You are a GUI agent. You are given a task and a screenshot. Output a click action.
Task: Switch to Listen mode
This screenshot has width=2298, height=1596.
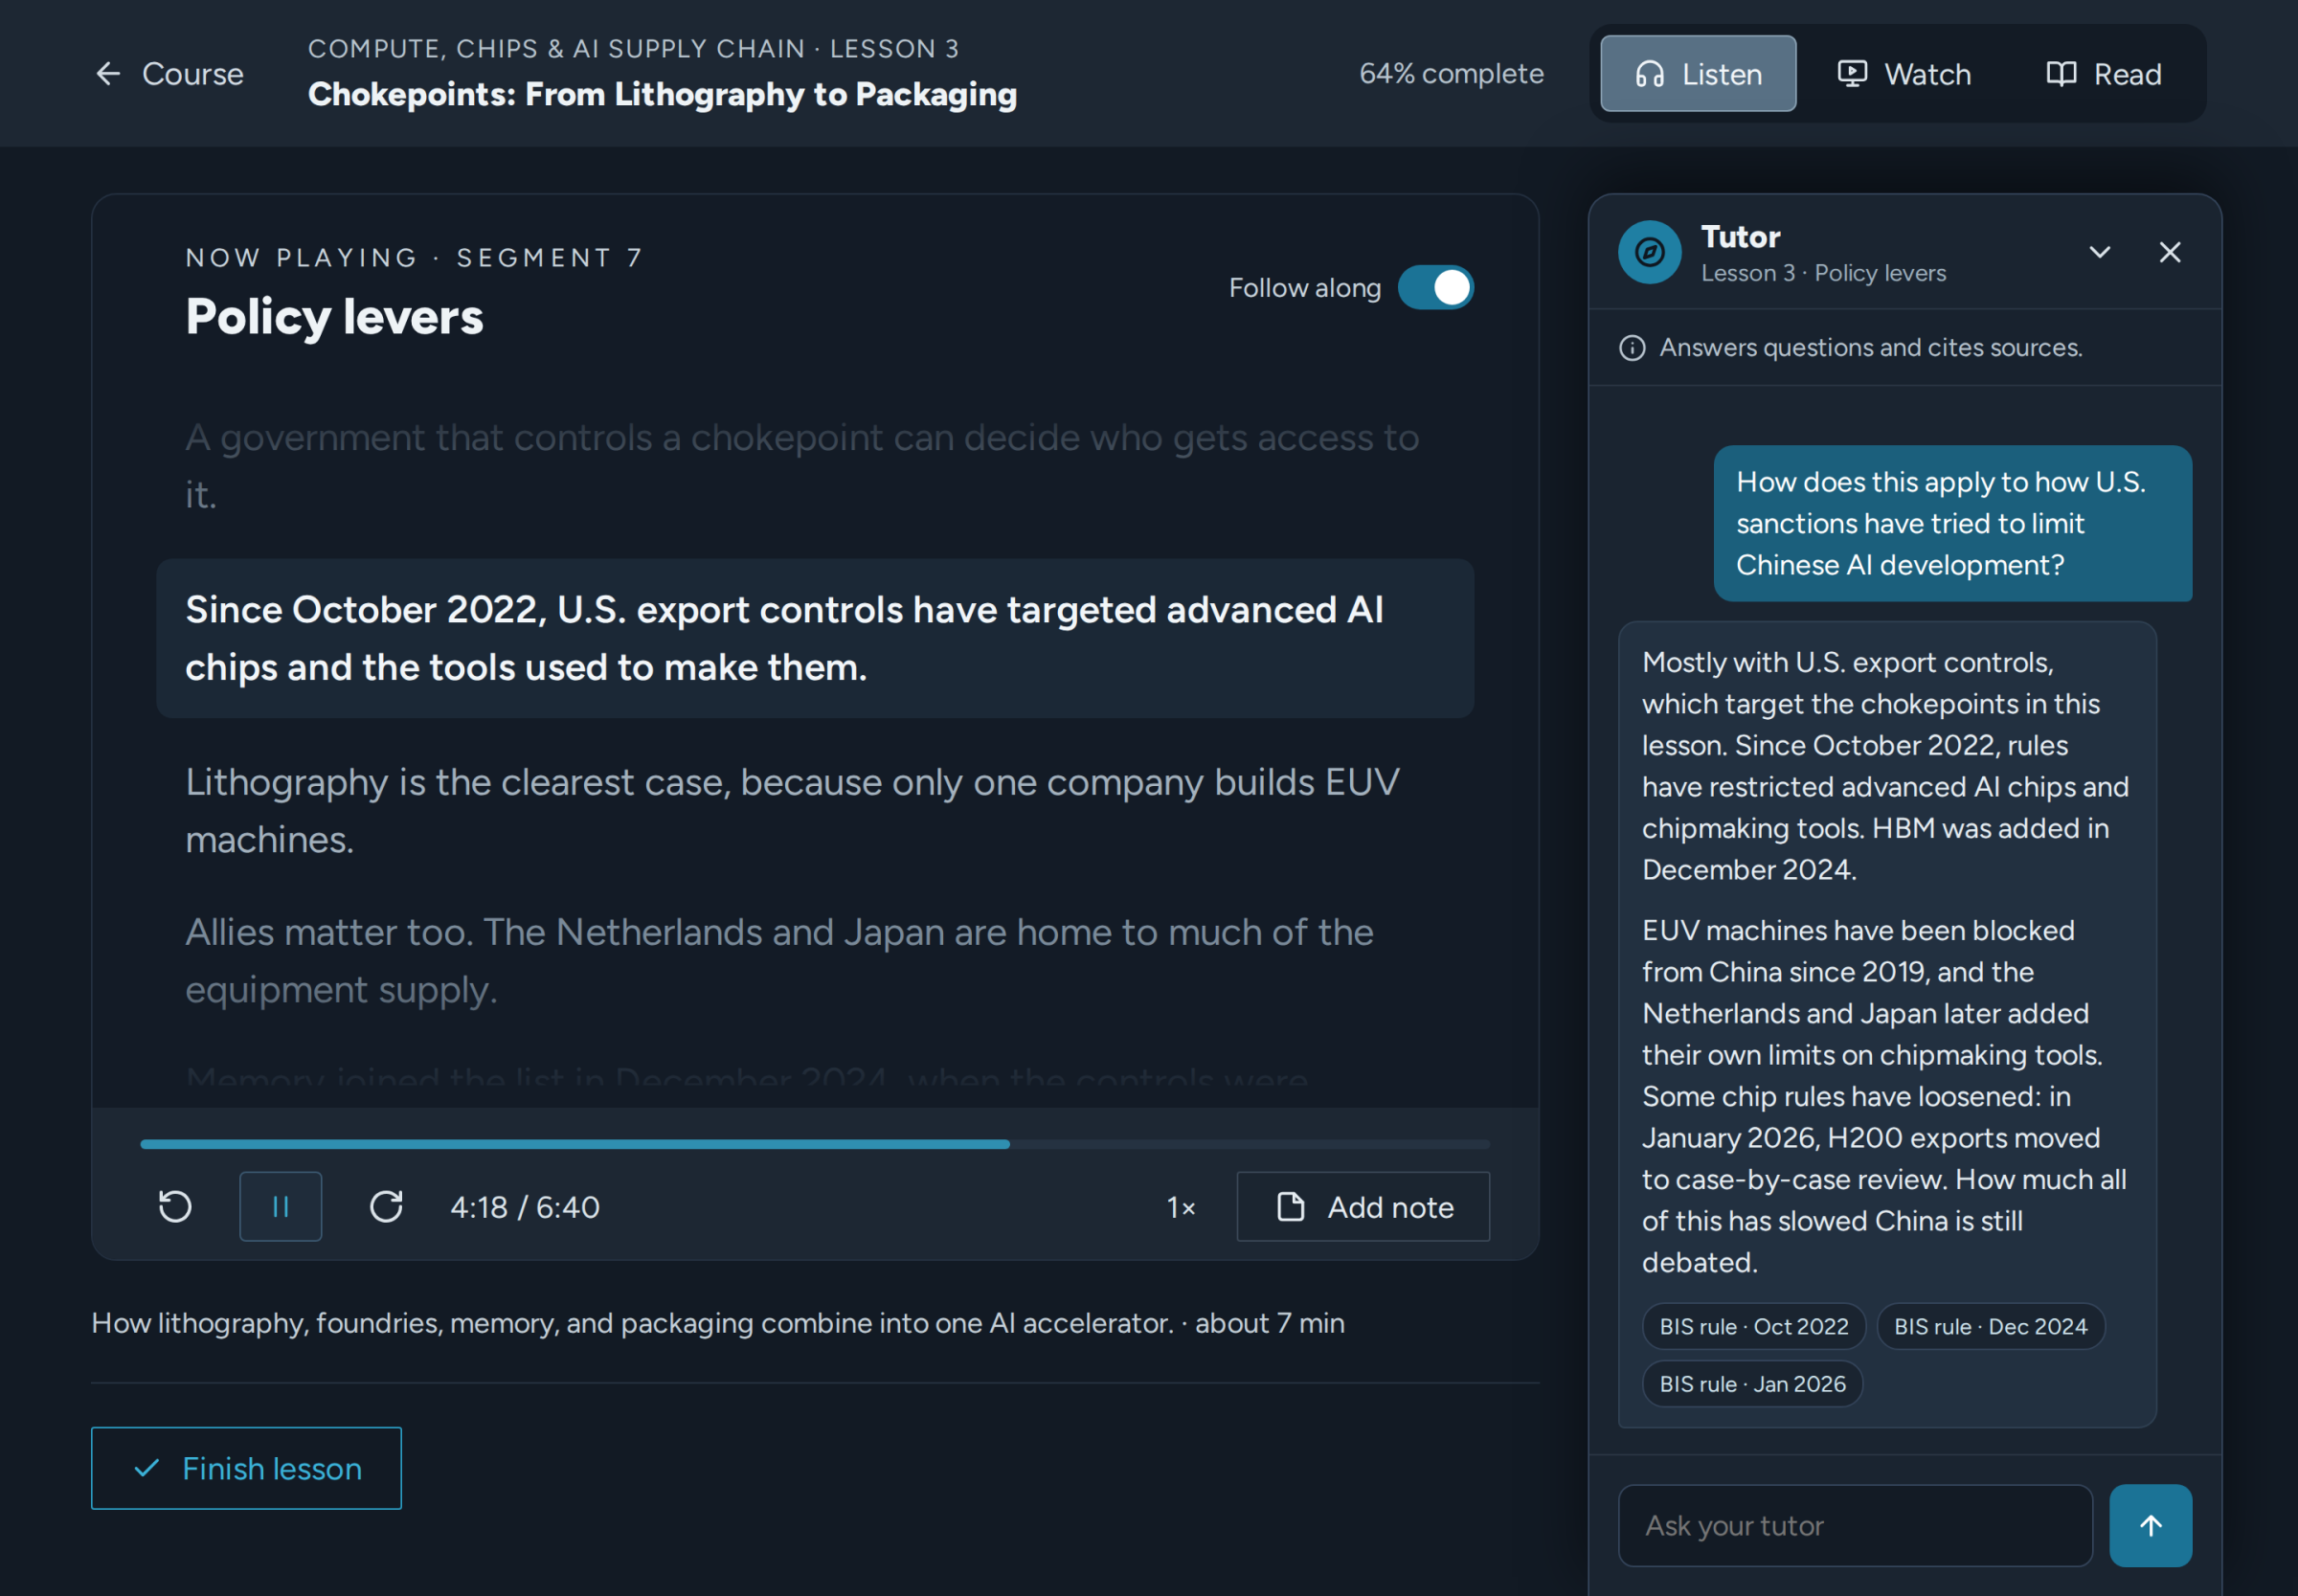pyautogui.click(x=1698, y=74)
